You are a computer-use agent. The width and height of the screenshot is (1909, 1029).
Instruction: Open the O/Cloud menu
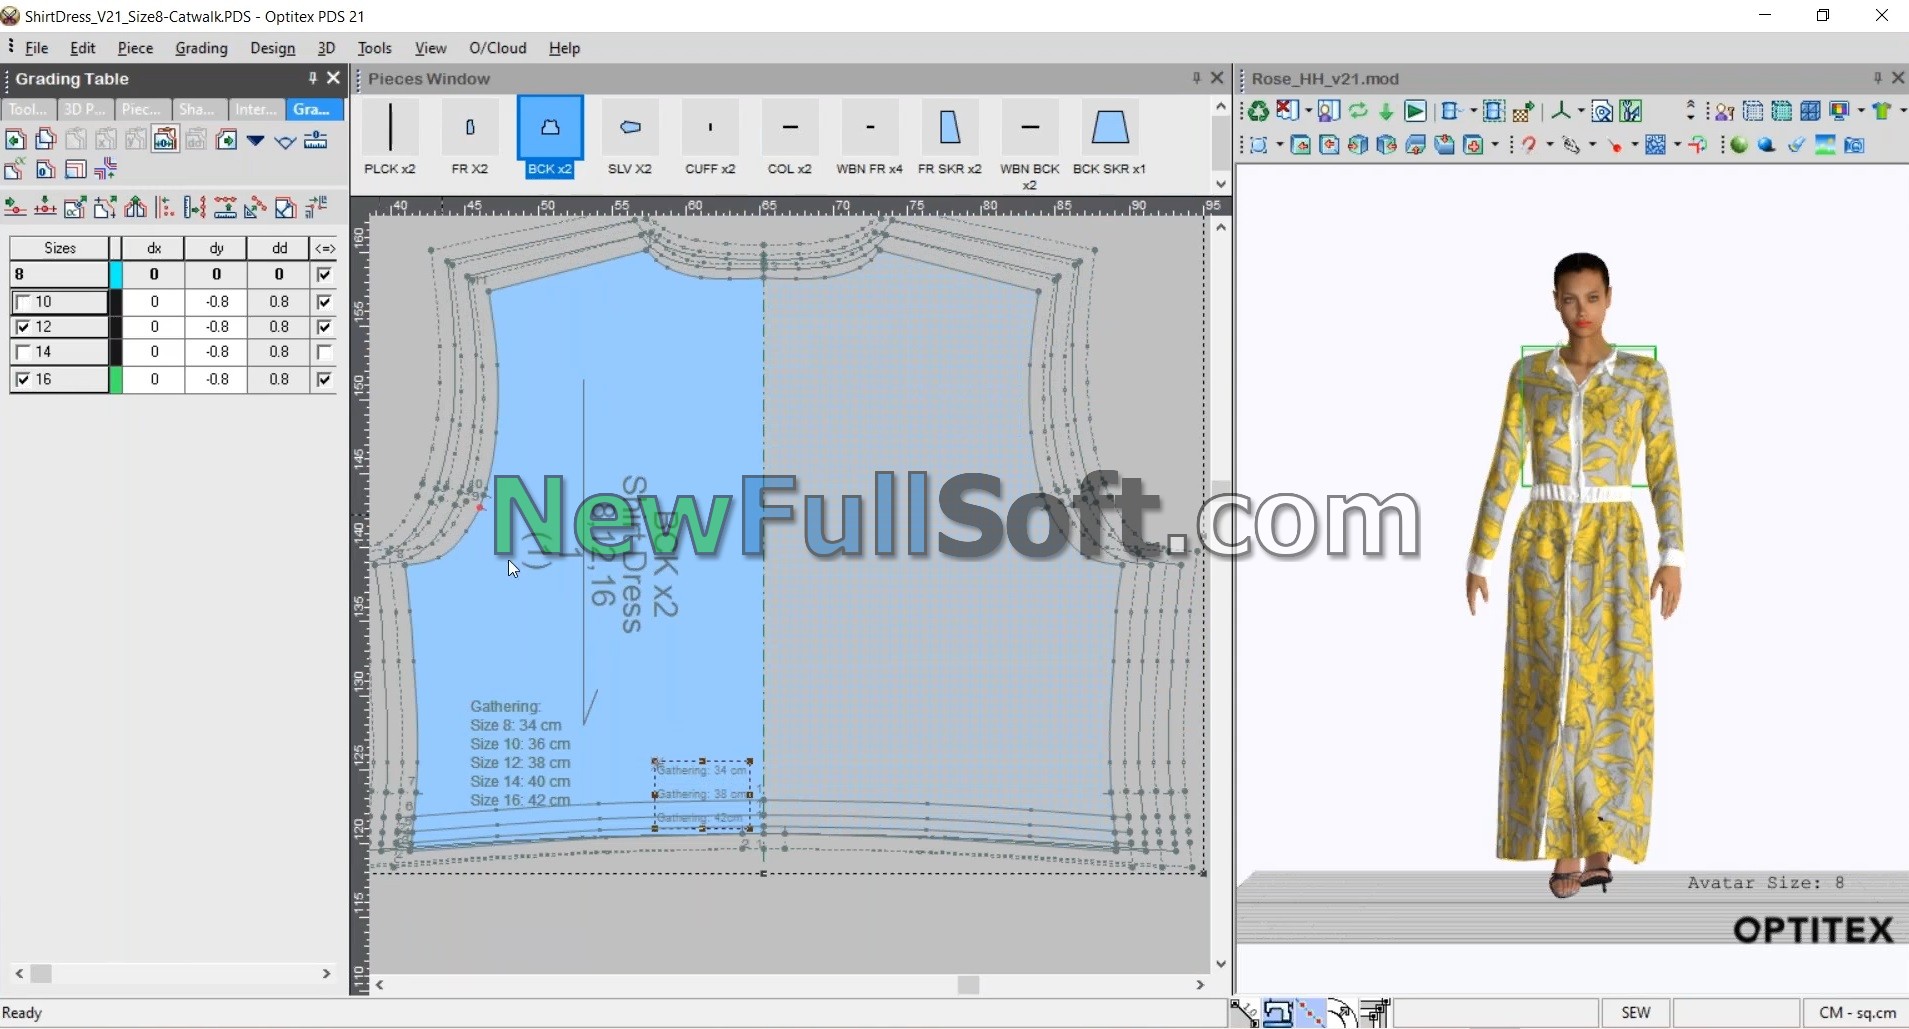[497, 48]
